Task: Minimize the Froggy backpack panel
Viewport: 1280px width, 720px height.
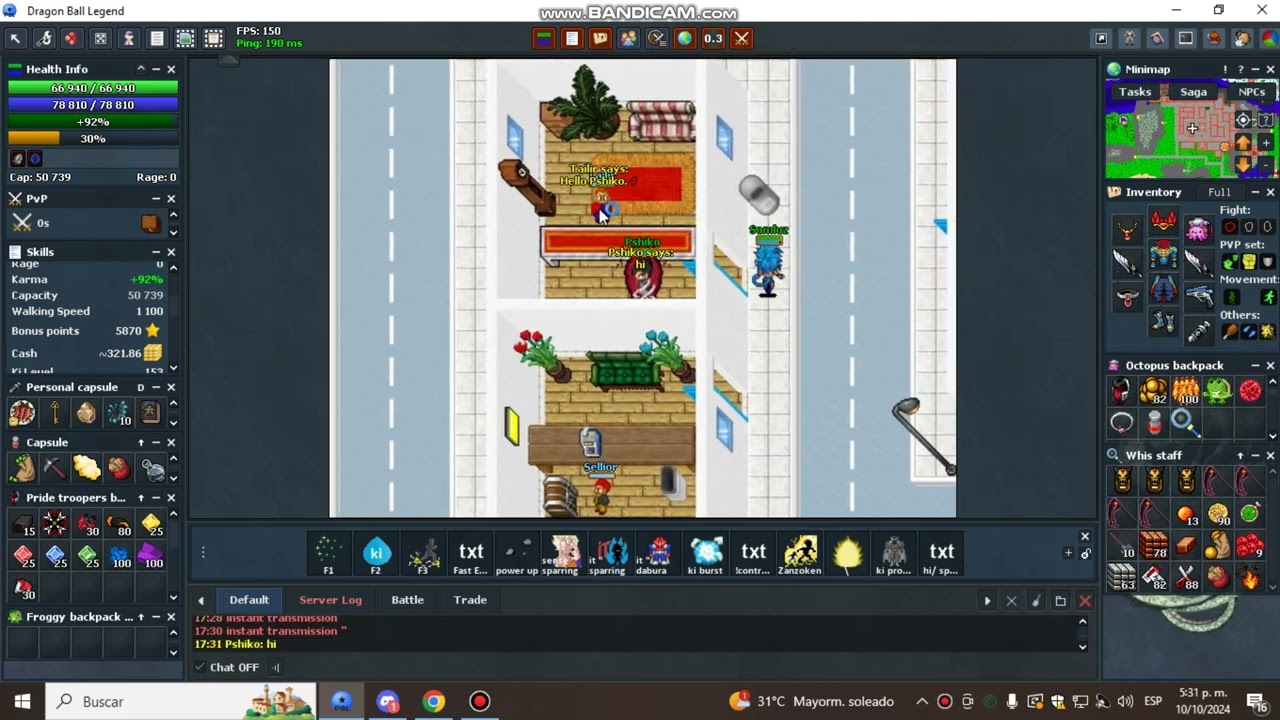Action: click(x=156, y=617)
